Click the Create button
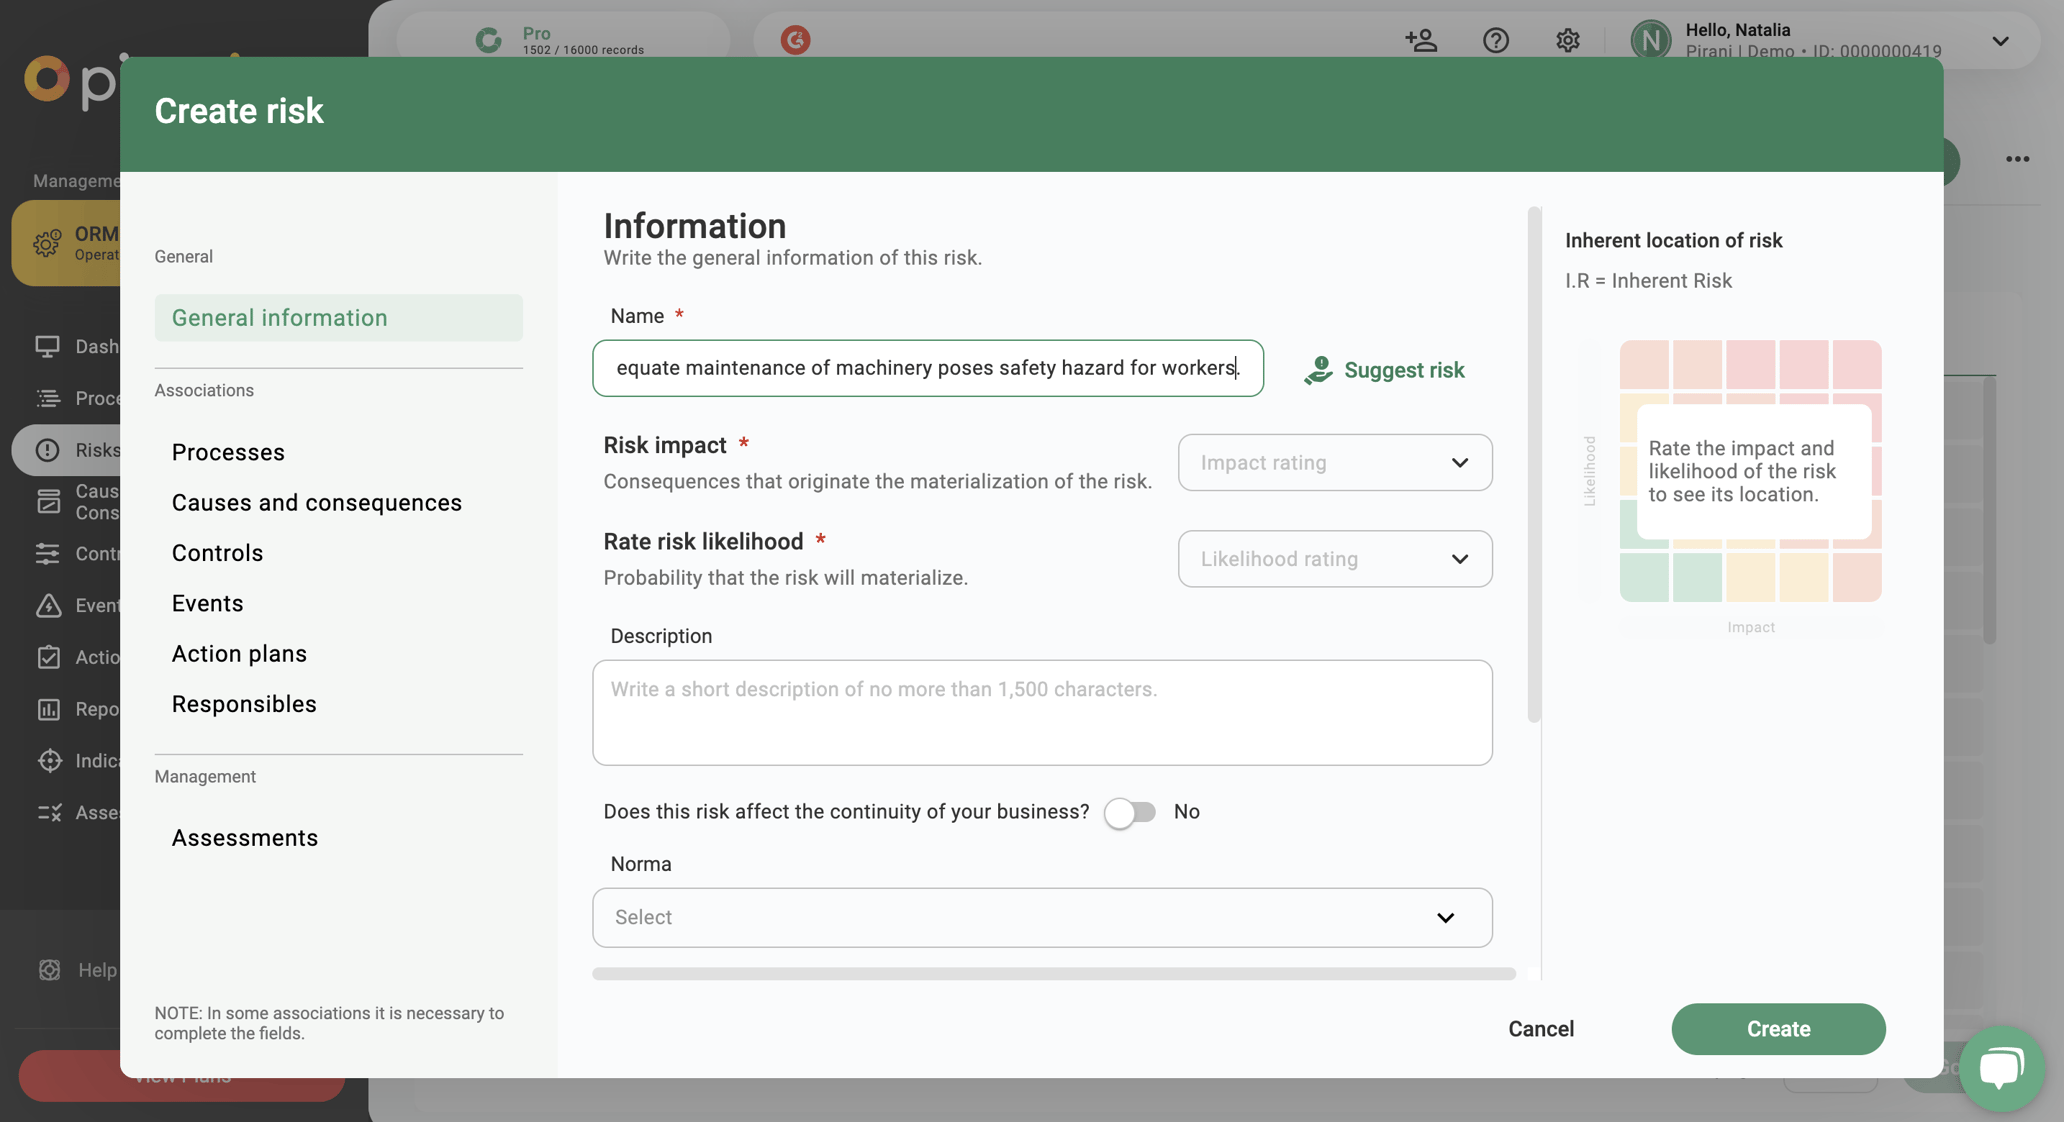 tap(1778, 1029)
